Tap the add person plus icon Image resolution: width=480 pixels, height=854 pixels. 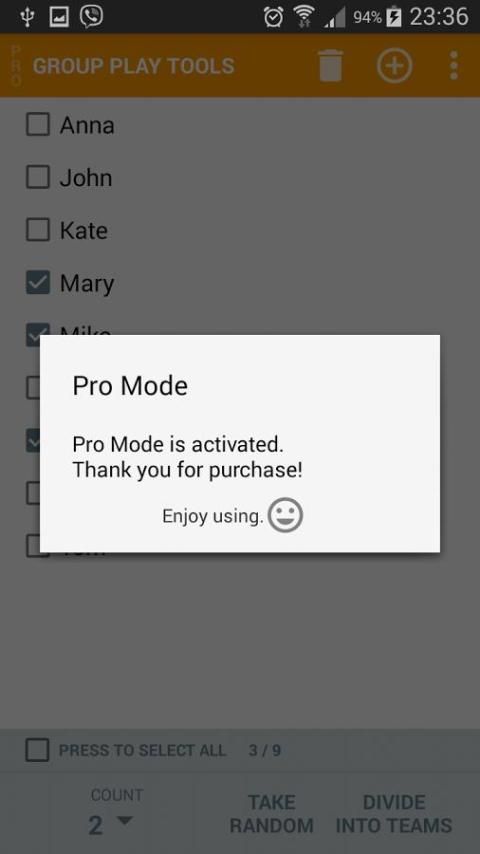click(394, 65)
